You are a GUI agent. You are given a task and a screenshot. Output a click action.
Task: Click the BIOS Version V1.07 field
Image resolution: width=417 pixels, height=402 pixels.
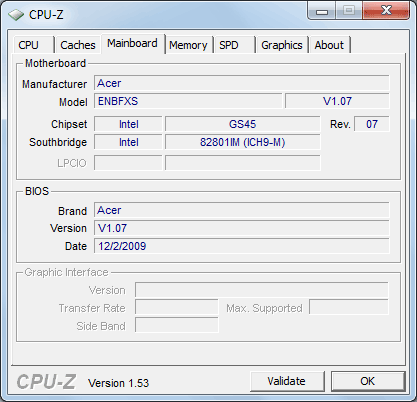click(x=241, y=228)
